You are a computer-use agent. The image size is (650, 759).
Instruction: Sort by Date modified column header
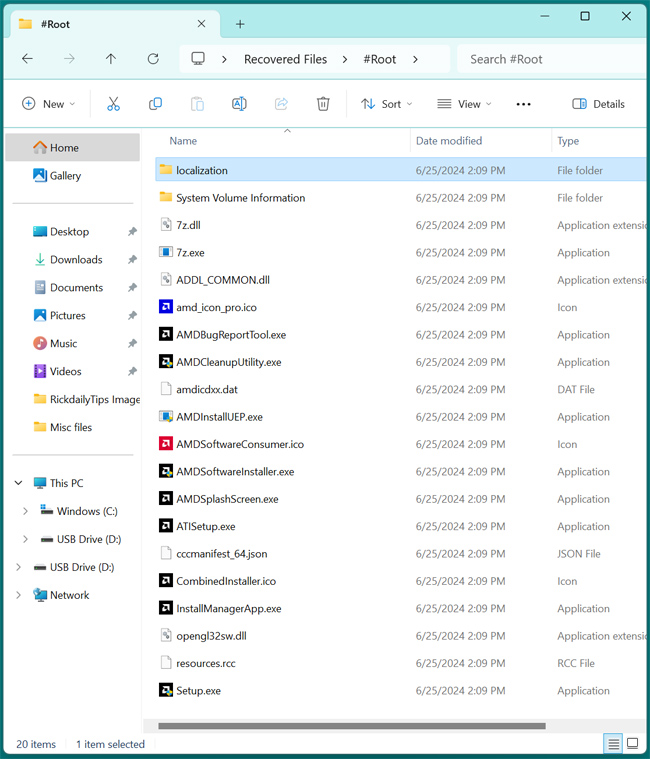449,141
